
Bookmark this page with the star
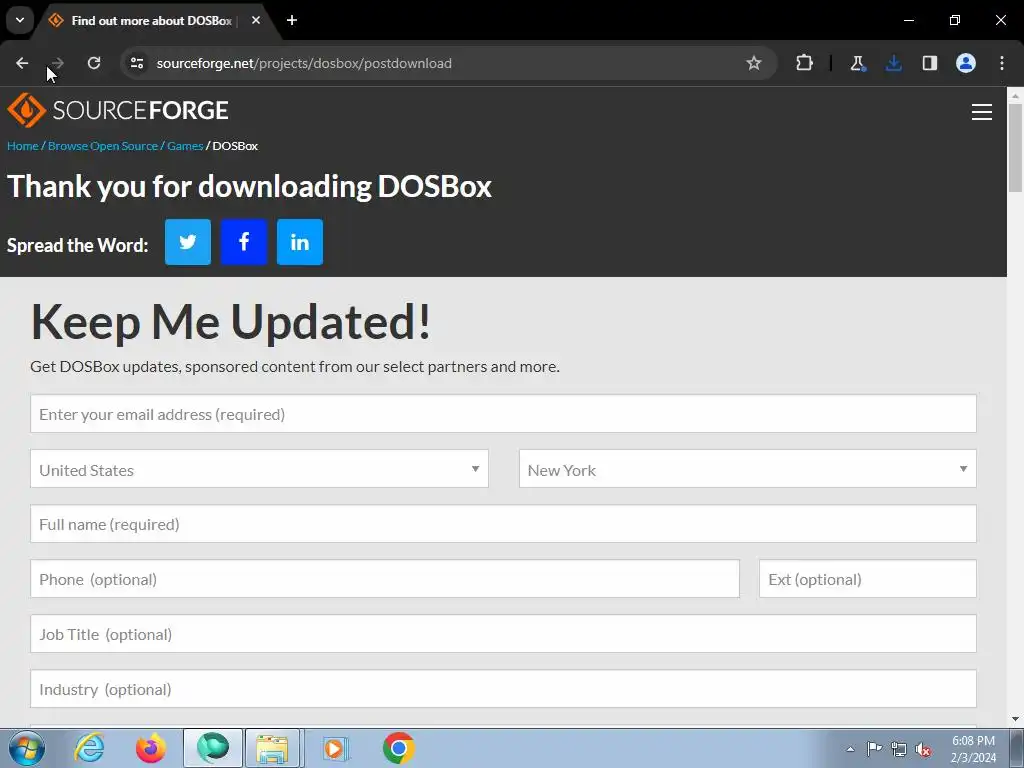coord(754,63)
